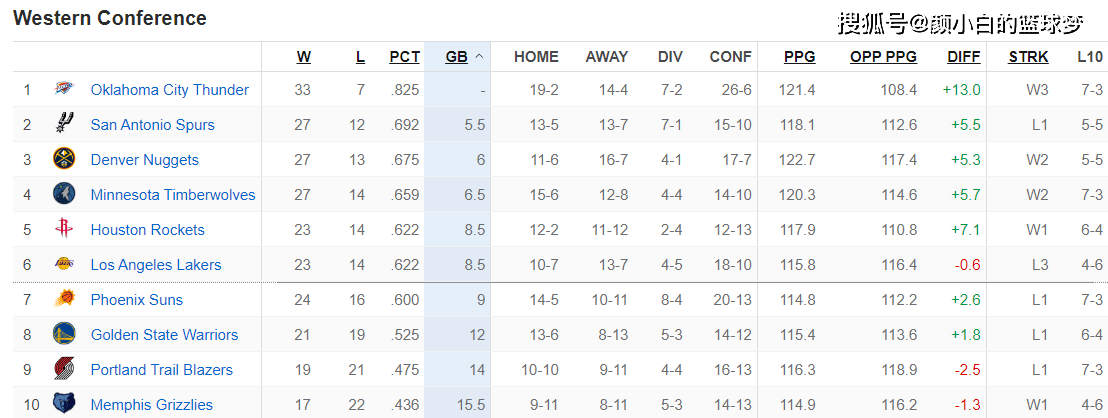
Task: Open the Oklahoma City Thunder team link
Action: click(169, 90)
